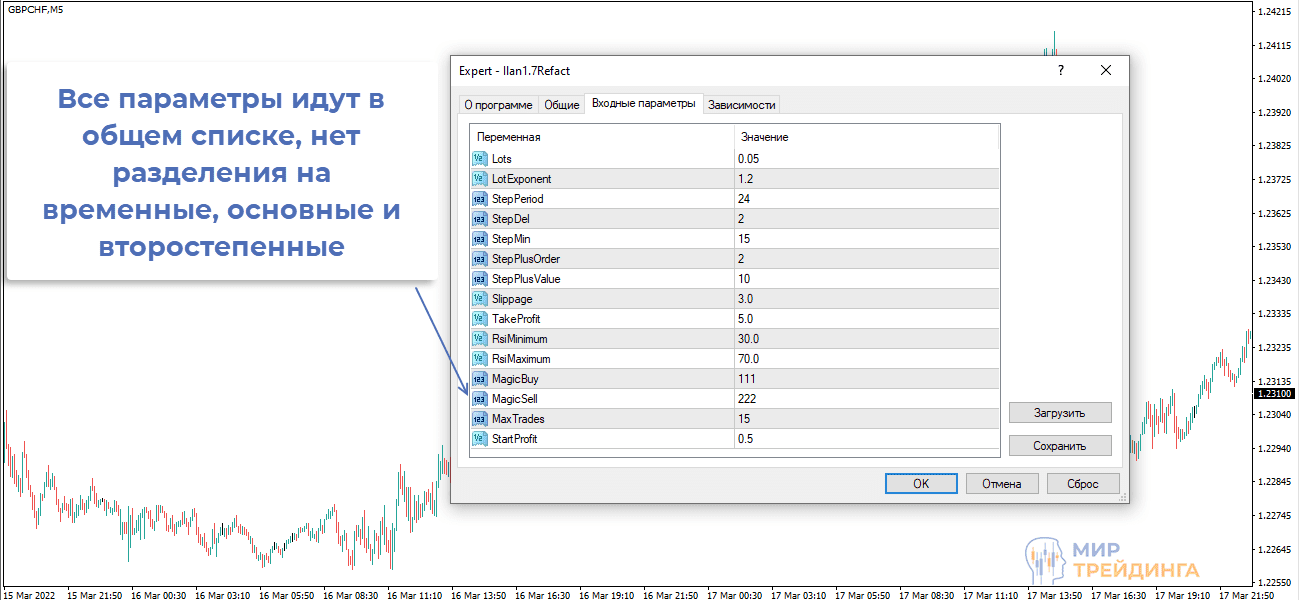This screenshot has width=1300, height=600.
Task: Click the icon next to LotExponent
Action: coord(480,179)
